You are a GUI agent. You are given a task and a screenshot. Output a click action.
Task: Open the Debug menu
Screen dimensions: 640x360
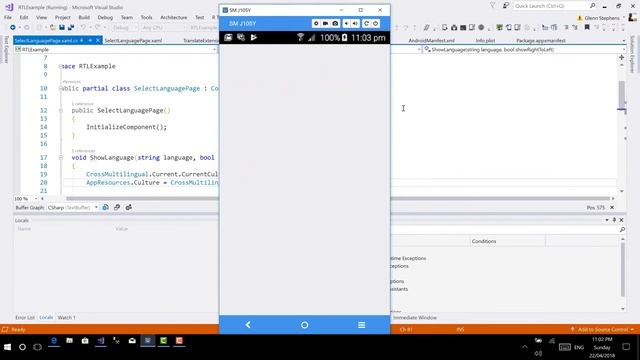(x=105, y=18)
